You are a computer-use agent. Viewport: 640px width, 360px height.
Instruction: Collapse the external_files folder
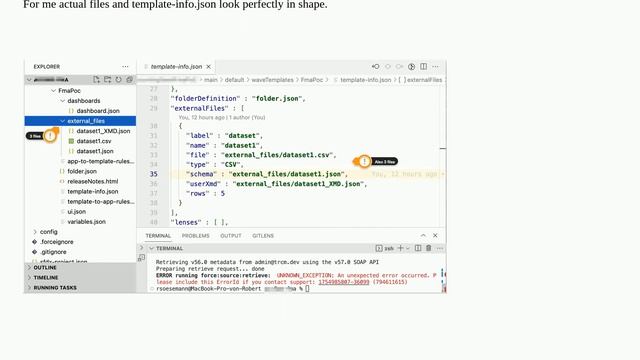[62, 121]
